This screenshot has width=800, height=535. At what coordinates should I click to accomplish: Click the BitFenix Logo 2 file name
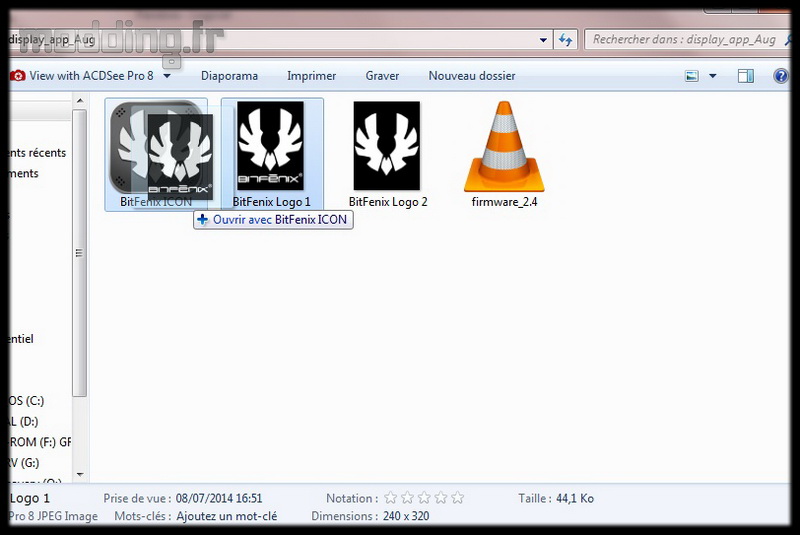388,202
